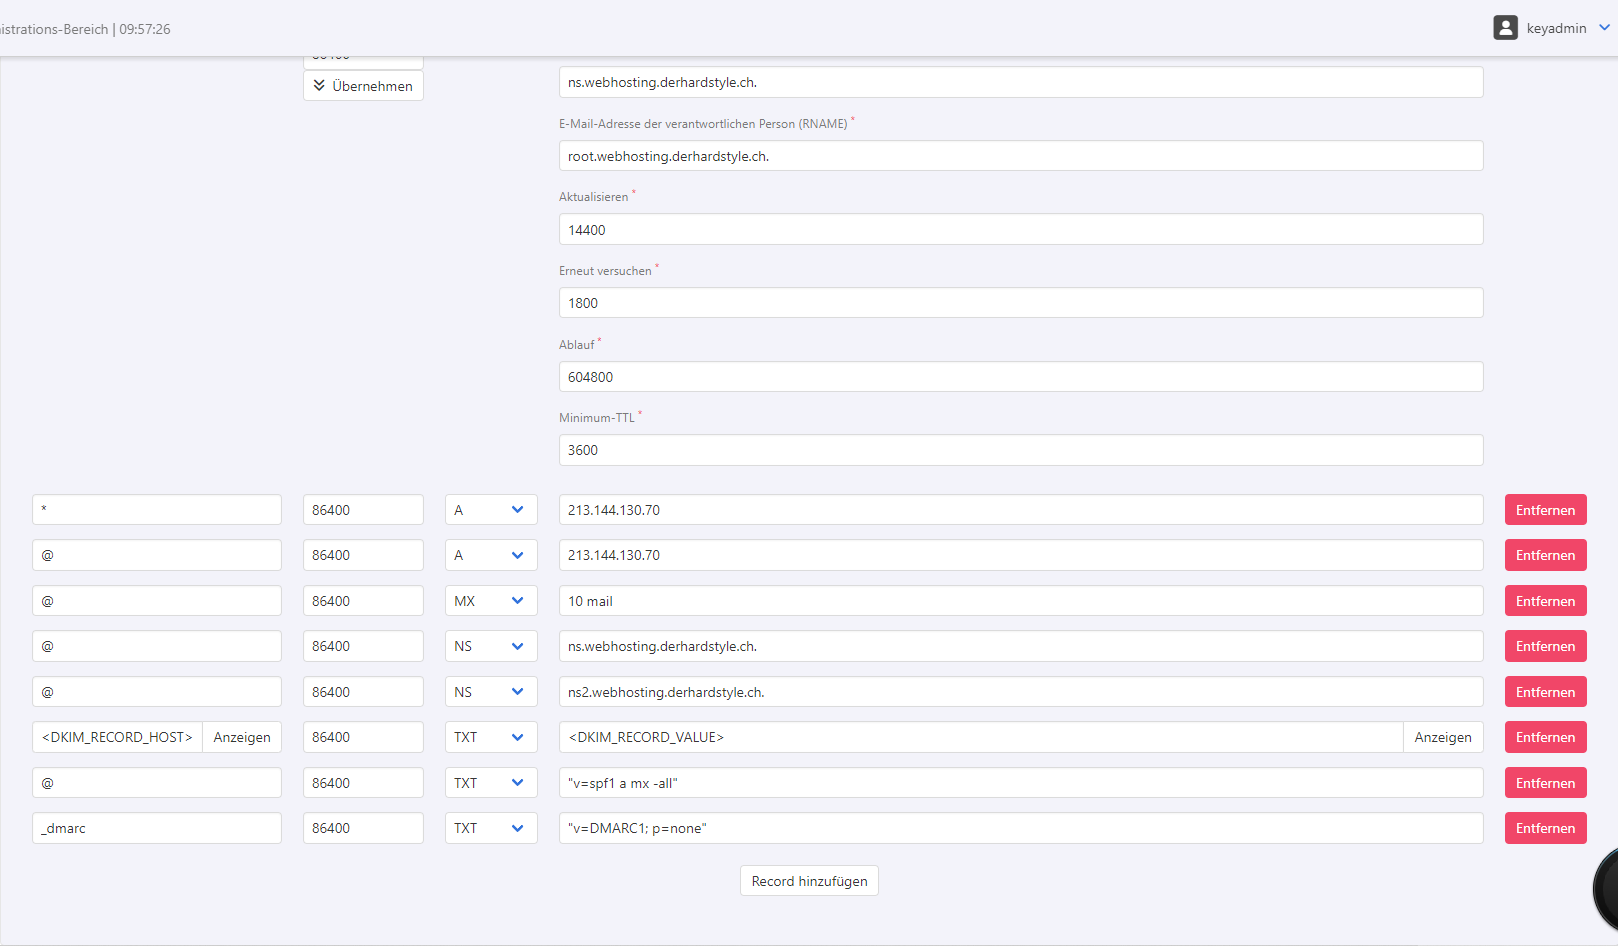This screenshot has width=1618, height=946.
Task: Click the Ablauf field showing 604800
Action: click(x=1020, y=377)
